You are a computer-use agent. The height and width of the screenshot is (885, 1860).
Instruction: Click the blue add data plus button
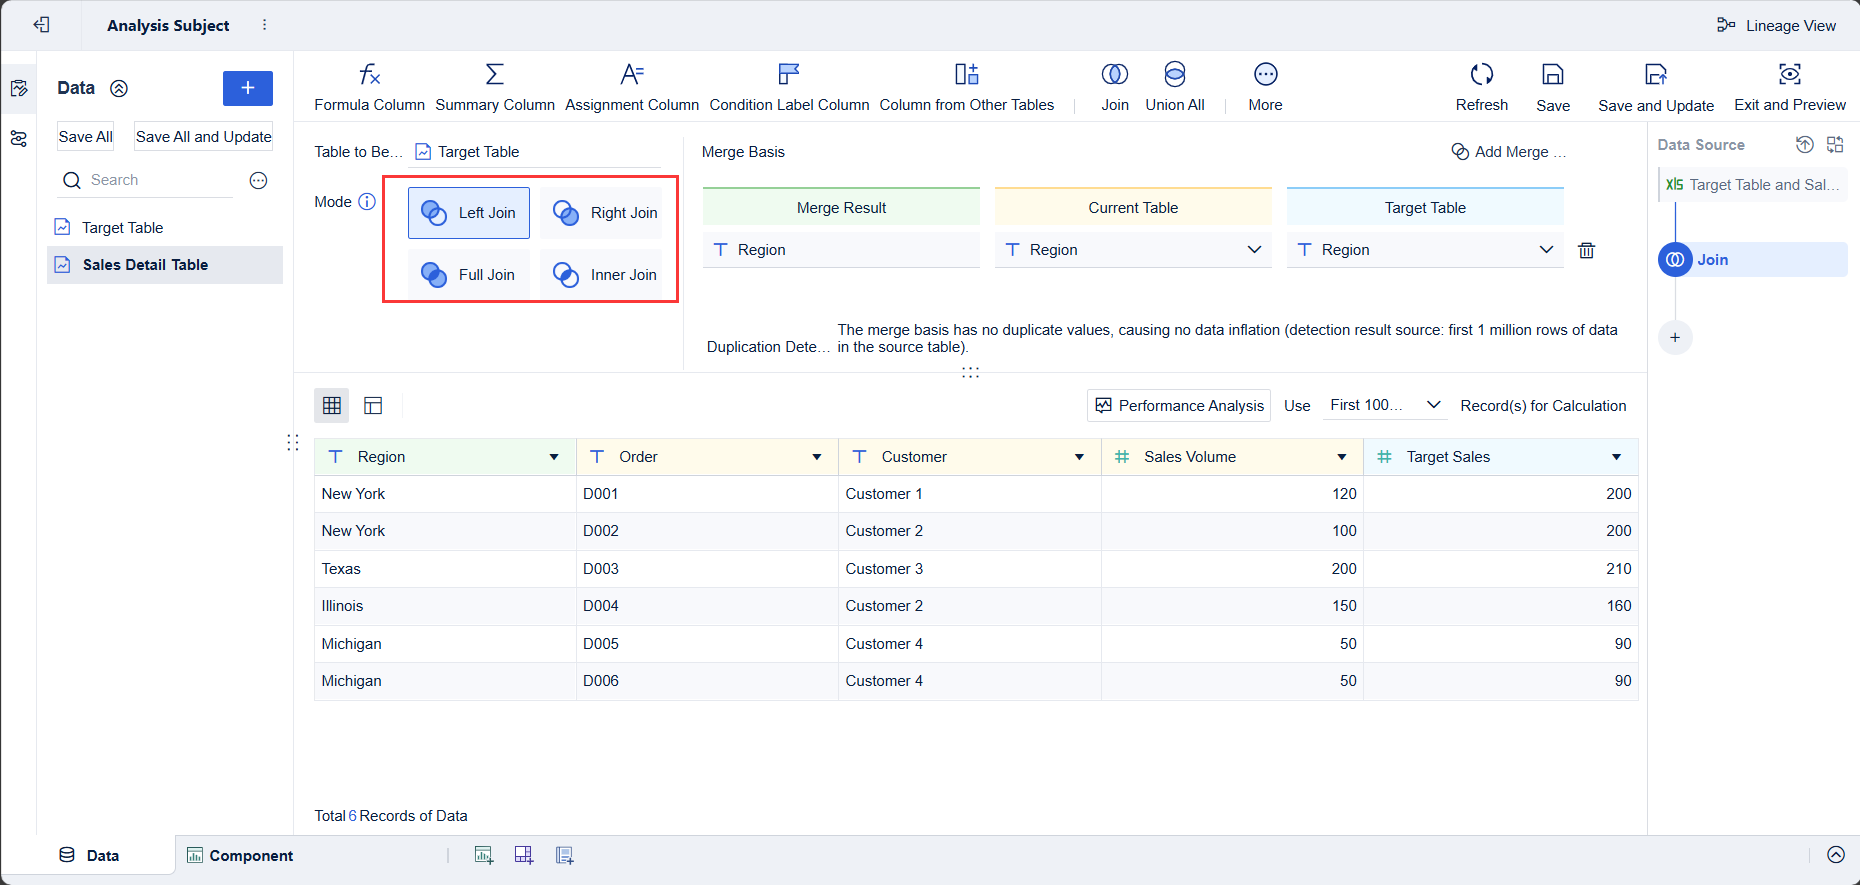(248, 88)
